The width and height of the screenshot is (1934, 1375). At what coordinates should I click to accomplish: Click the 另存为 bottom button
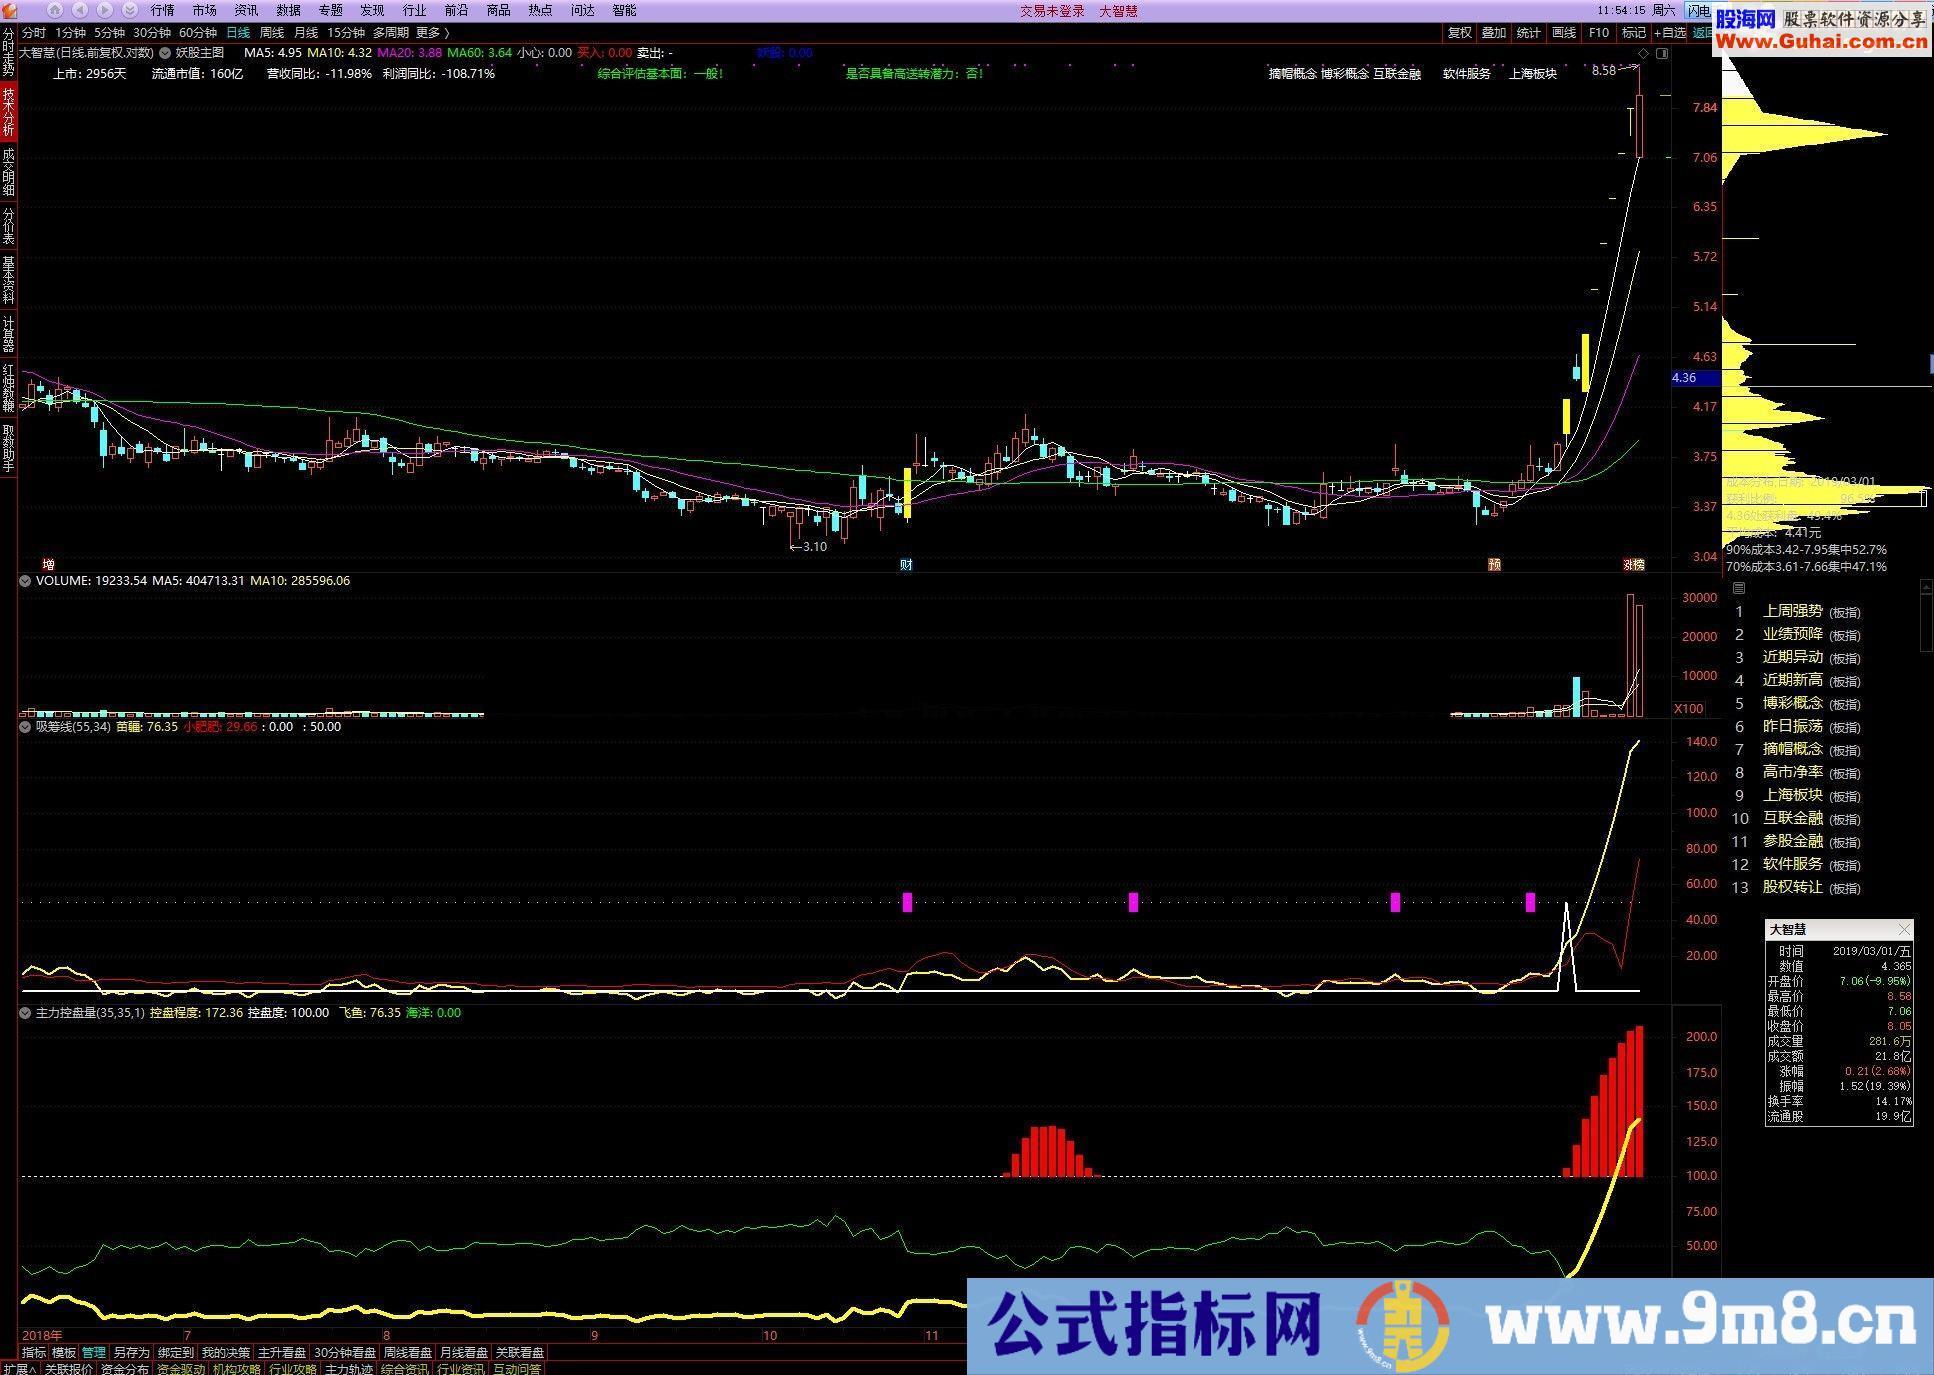tap(131, 1352)
